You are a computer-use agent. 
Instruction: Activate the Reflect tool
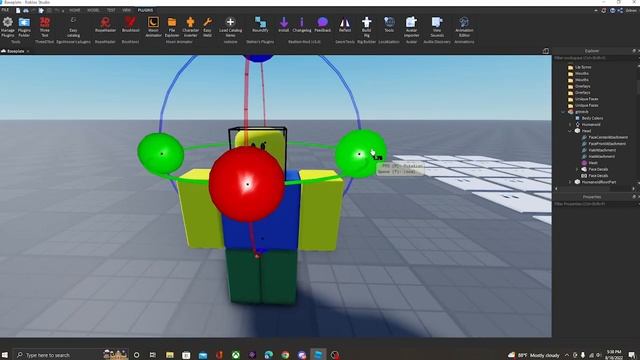tap(345, 25)
